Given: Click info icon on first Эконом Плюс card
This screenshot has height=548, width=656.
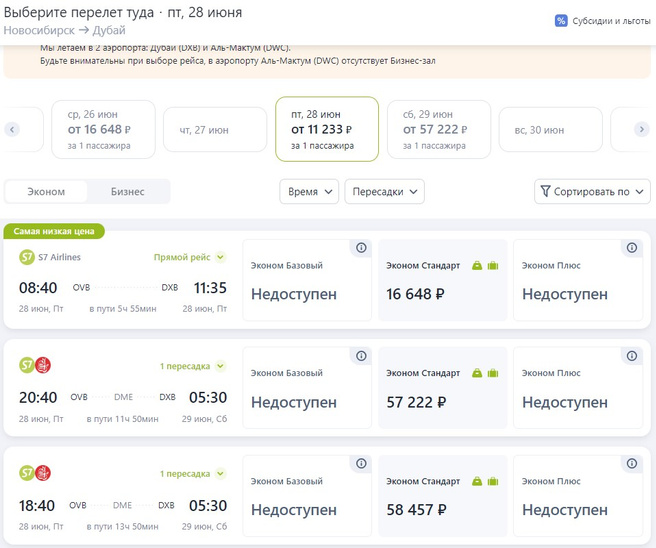Looking at the screenshot, I should [x=631, y=248].
